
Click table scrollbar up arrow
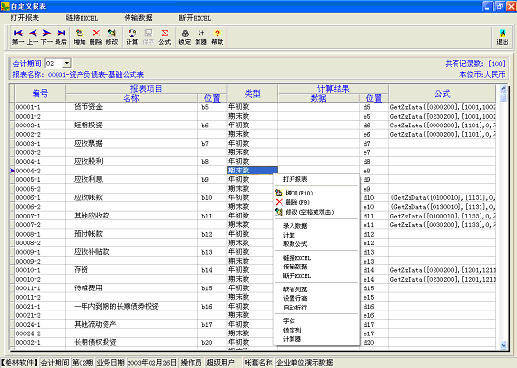[x=503, y=89]
